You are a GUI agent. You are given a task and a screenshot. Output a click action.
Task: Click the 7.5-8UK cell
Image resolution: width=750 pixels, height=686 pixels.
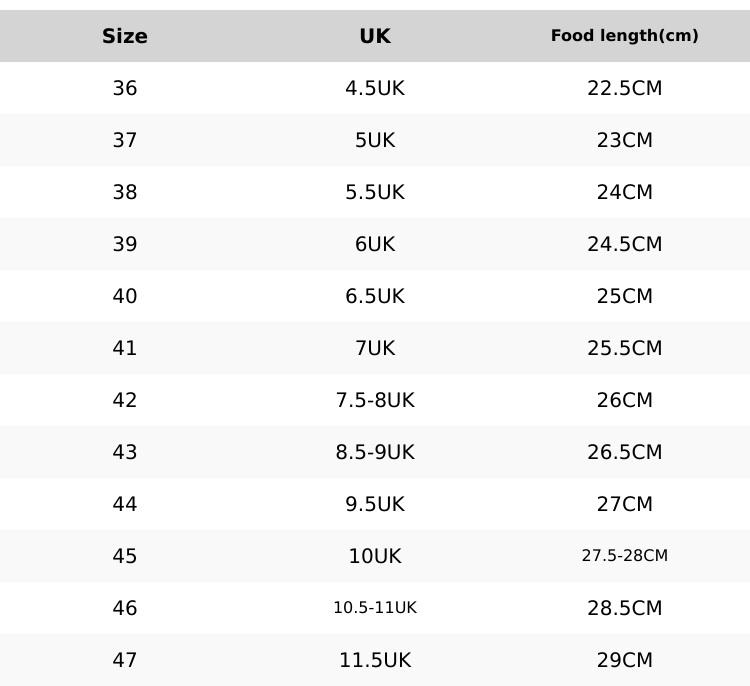point(375,400)
